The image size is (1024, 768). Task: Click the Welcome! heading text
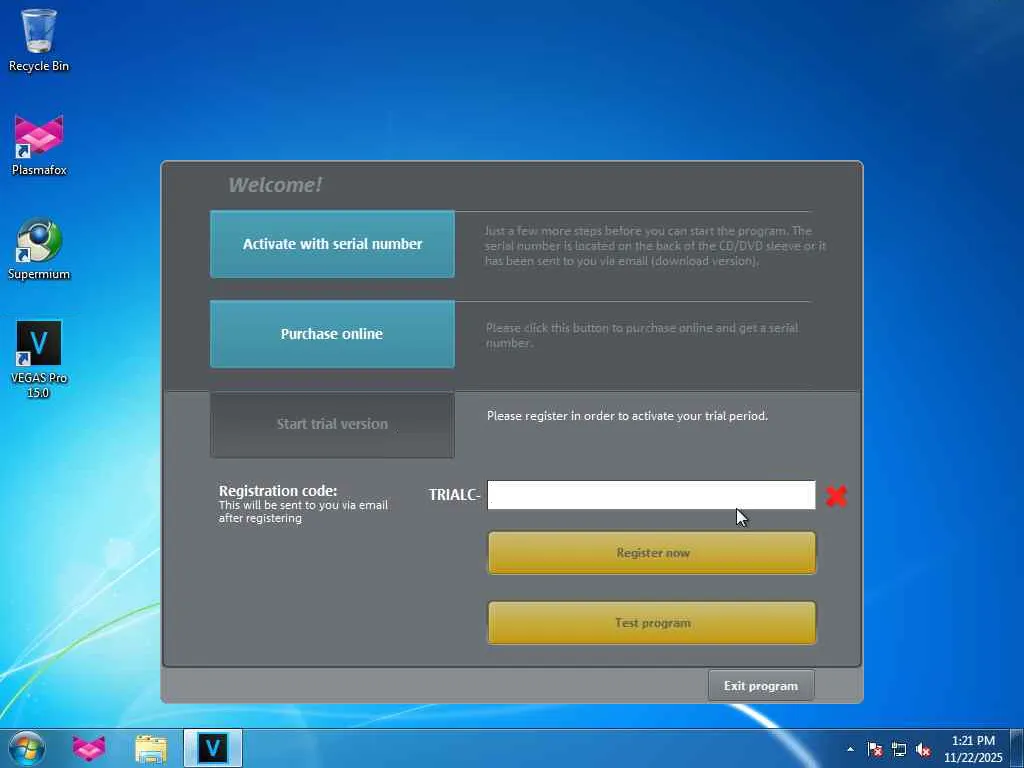275,185
